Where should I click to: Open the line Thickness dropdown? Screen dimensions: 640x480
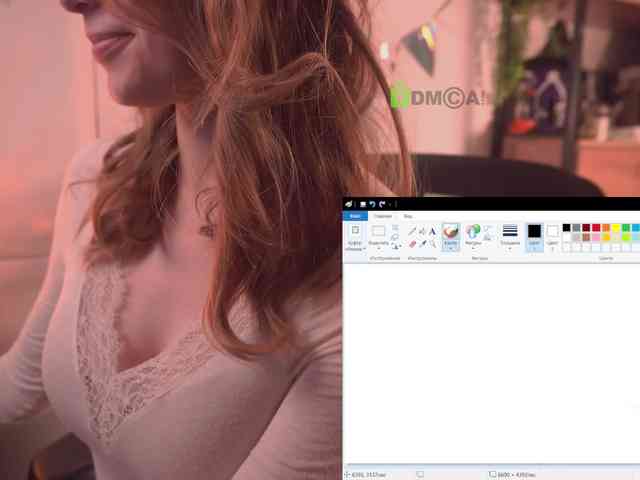click(510, 235)
